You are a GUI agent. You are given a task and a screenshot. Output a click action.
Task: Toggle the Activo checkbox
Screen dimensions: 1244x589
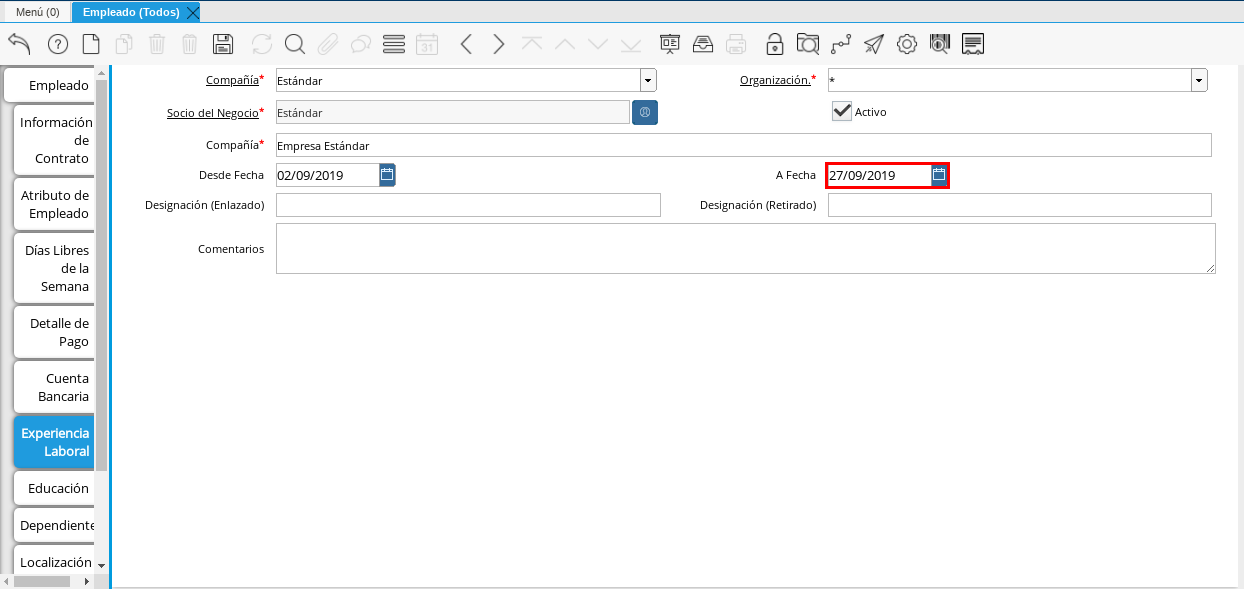(x=842, y=111)
